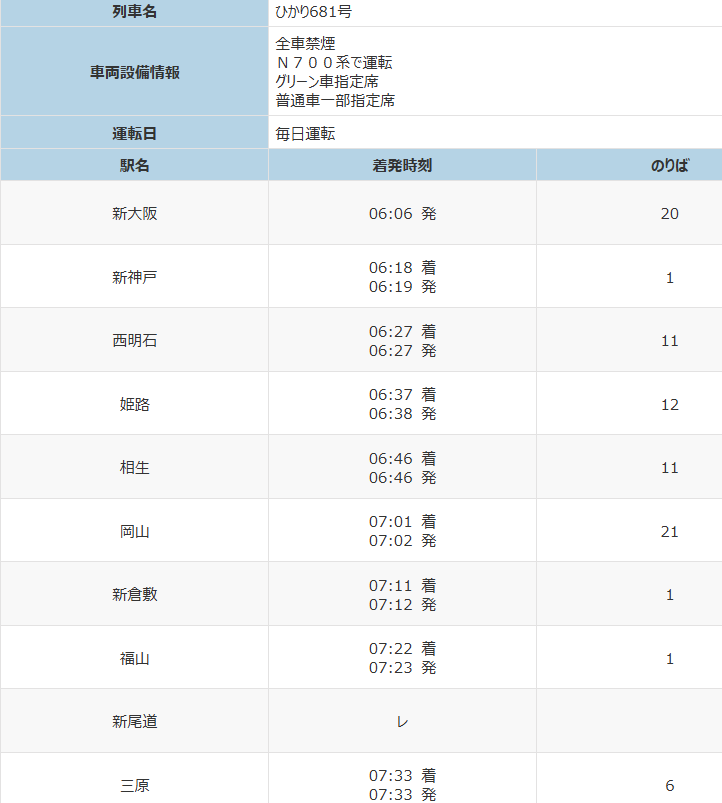Select the 06:06 発 departure time
Screen dimensions: 722x803
(402, 214)
